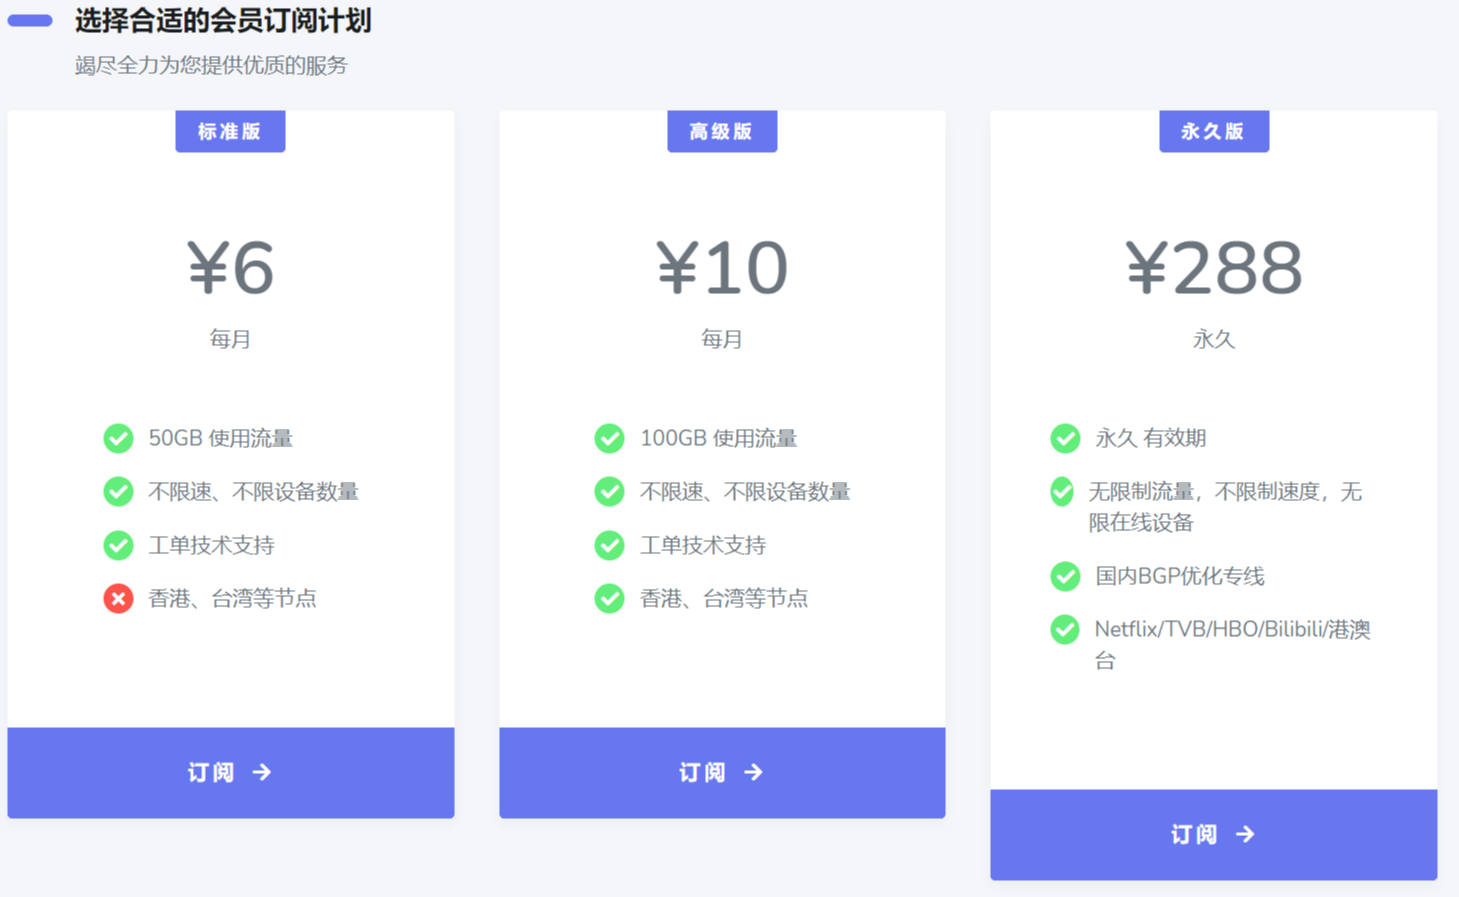The image size is (1459, 897).
Task: Click the 标准版 plan badge
Action: point(230,131)
